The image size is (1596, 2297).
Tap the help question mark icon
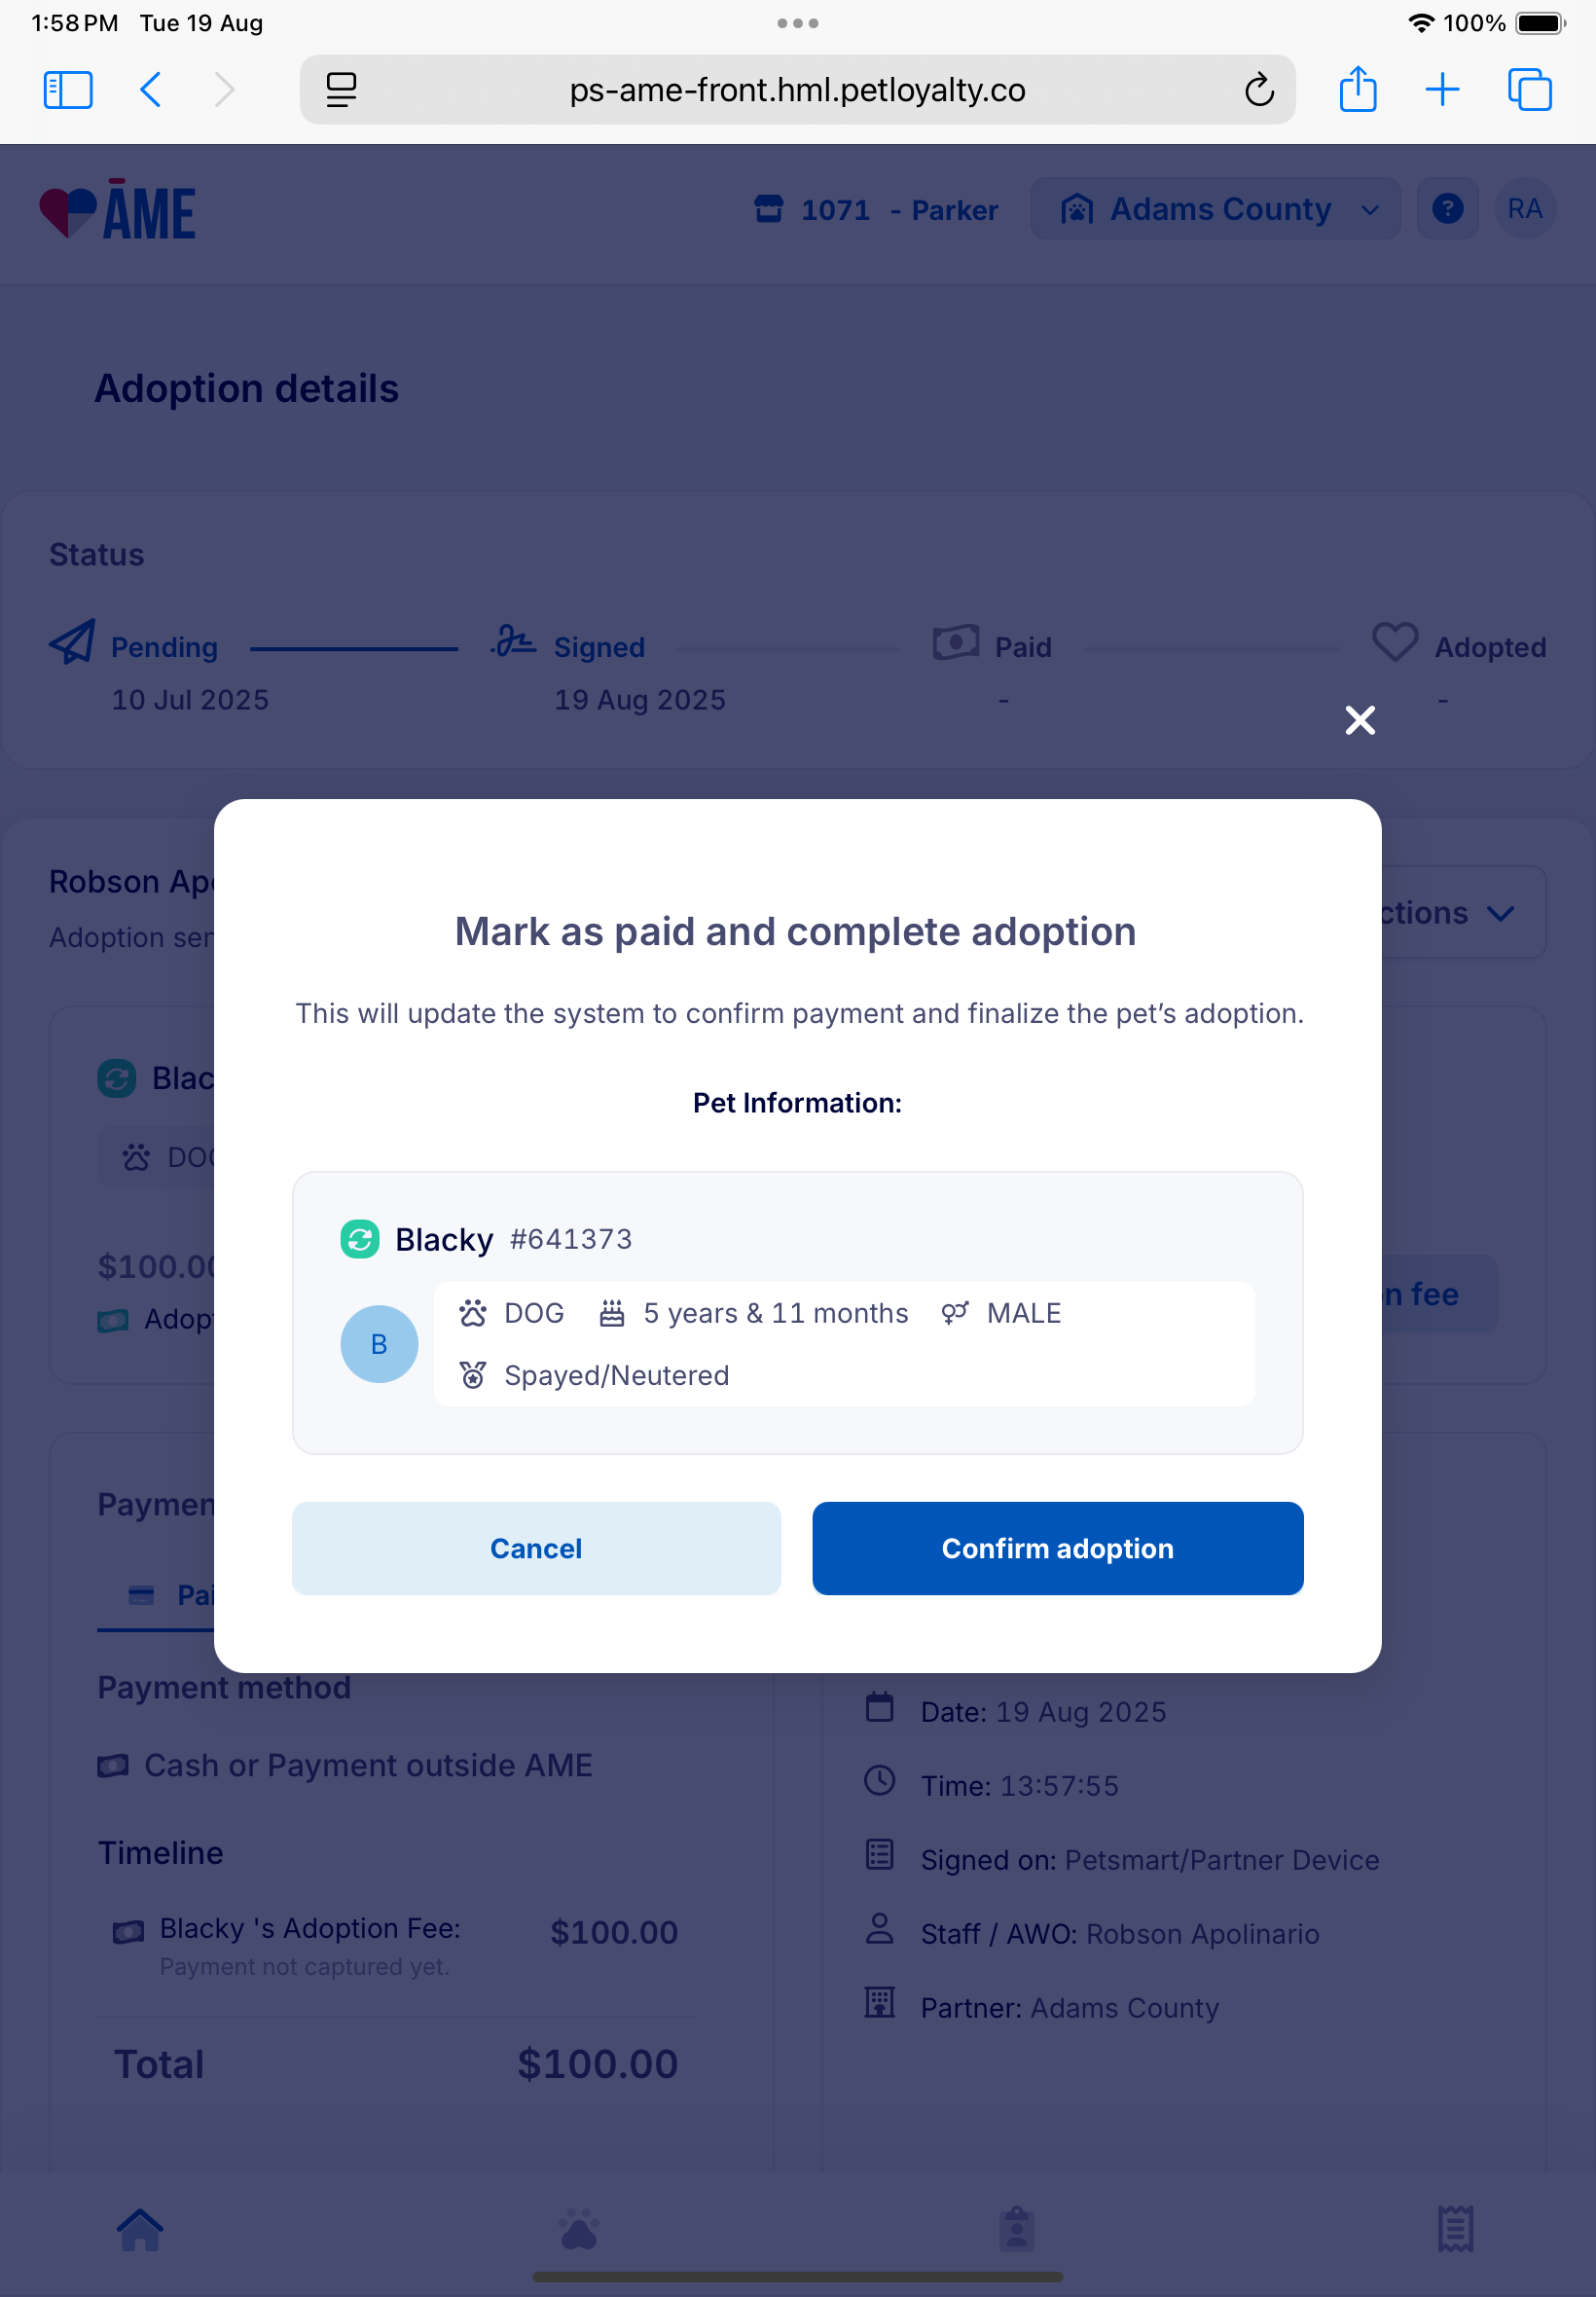tap(1447, 209)
